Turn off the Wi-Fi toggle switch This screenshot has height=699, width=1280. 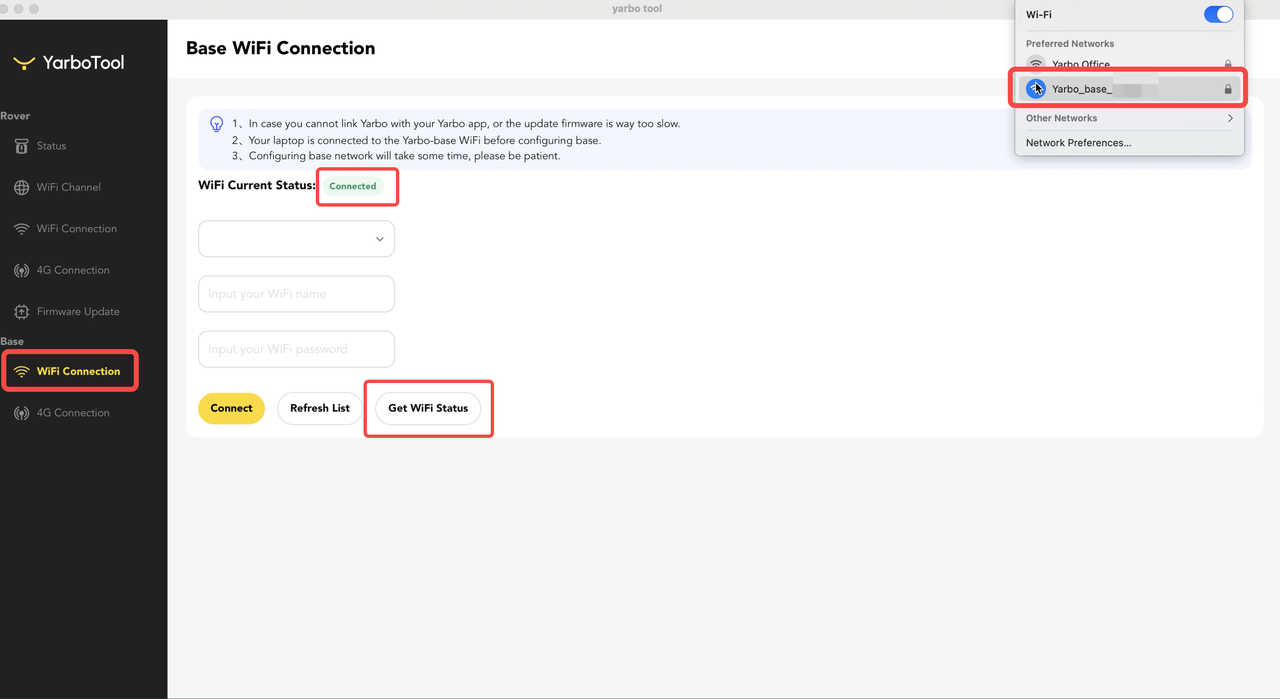click(1218, 14)
